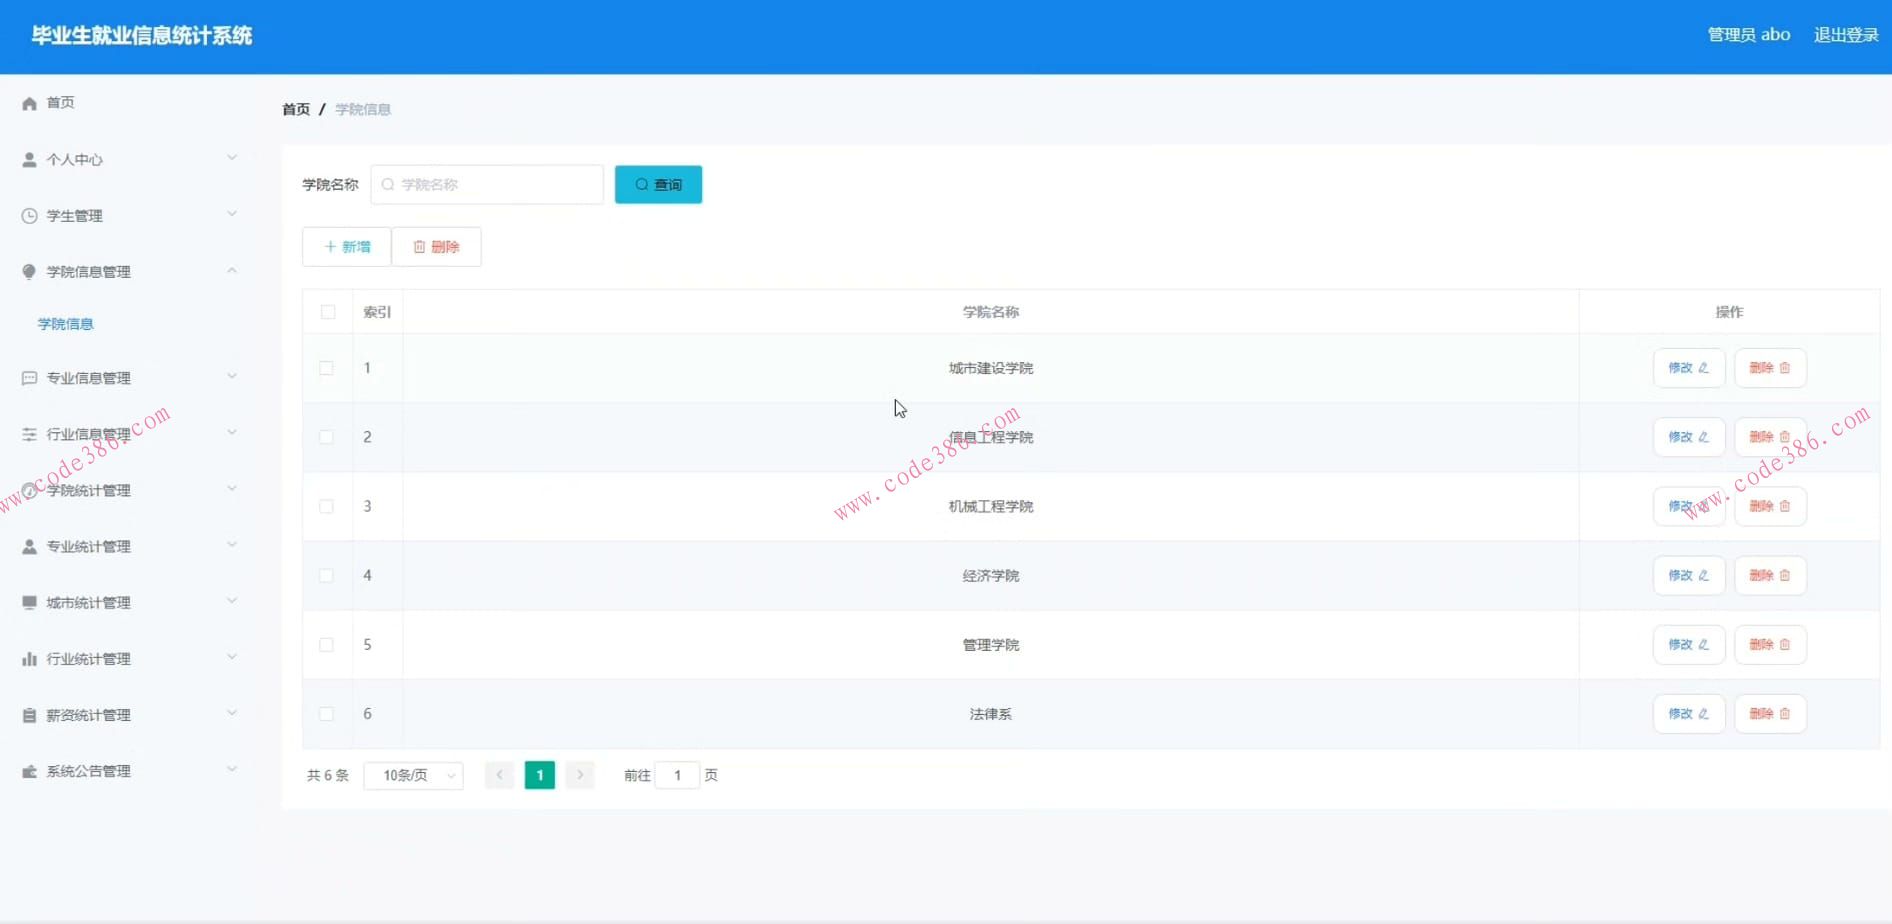Check the box for row 机械工程学院
Viewport: 1892px width, 924px height.
click(x=326, y=506)
